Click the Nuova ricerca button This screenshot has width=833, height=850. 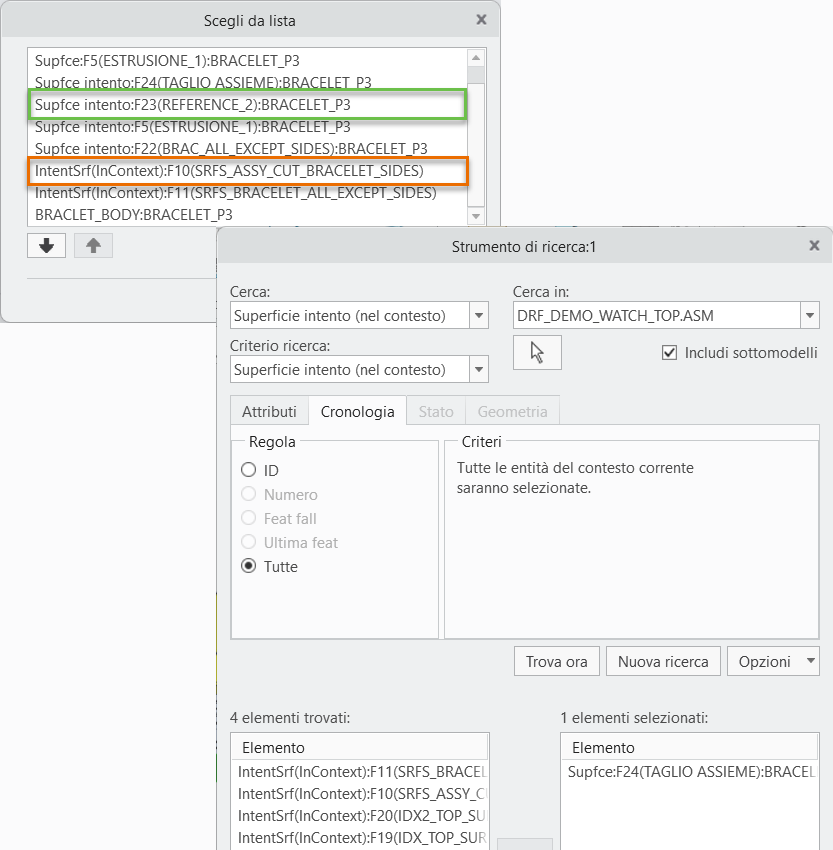pyautogui.click(x=663, y=661)
